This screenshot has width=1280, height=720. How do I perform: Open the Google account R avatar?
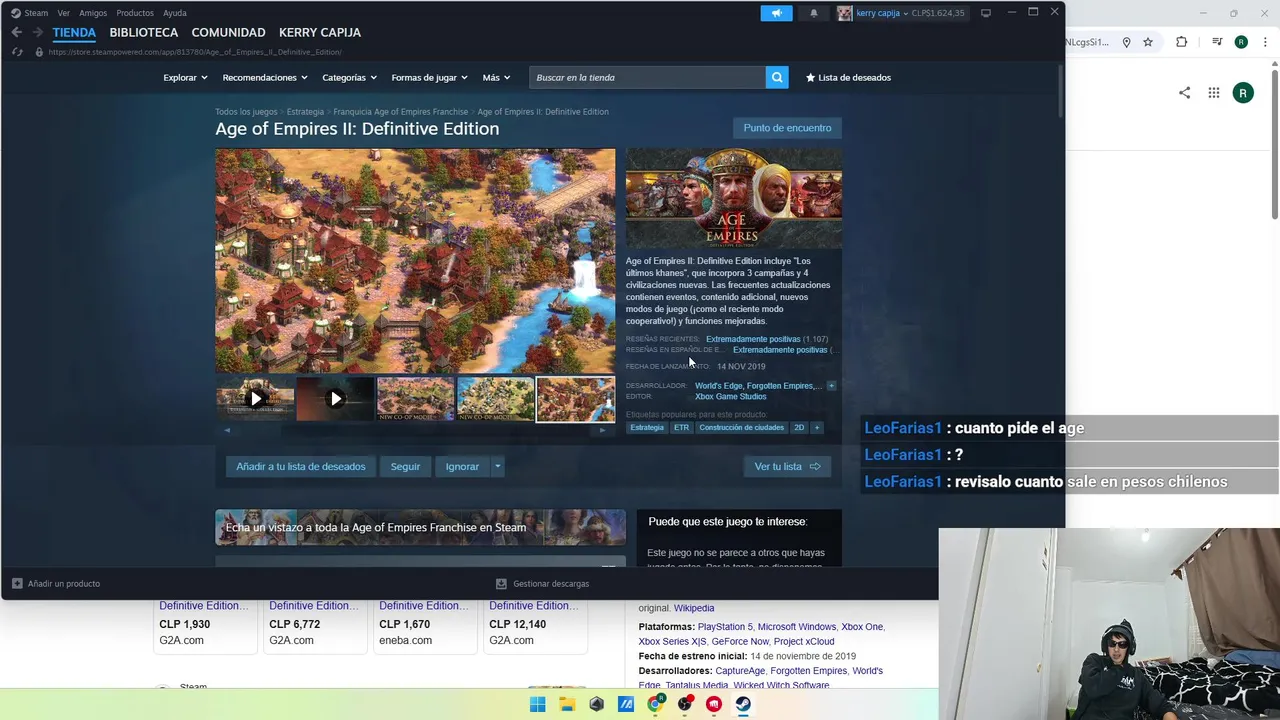(x=1243, y=93)
